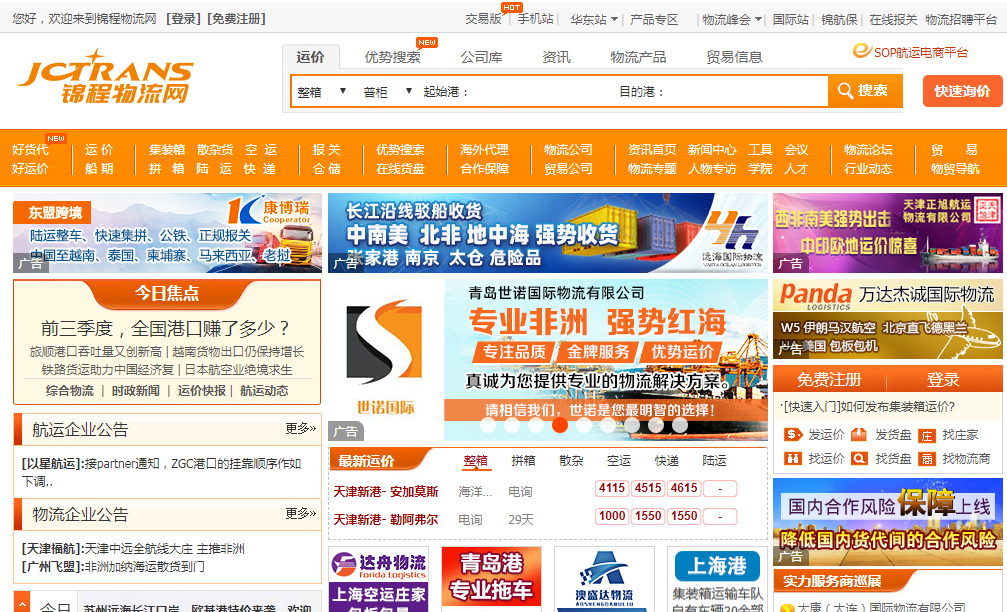The image size is (1007, 612).
Task: Click the 快速询价 quick quote button
Action: (x=962, y=90)
